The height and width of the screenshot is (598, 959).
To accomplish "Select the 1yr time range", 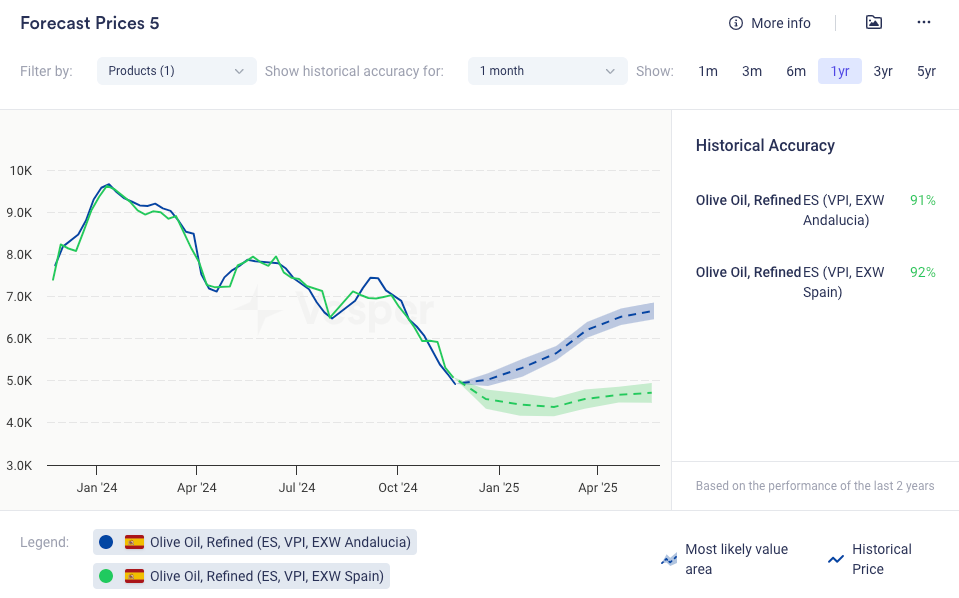I will [840, 71].
